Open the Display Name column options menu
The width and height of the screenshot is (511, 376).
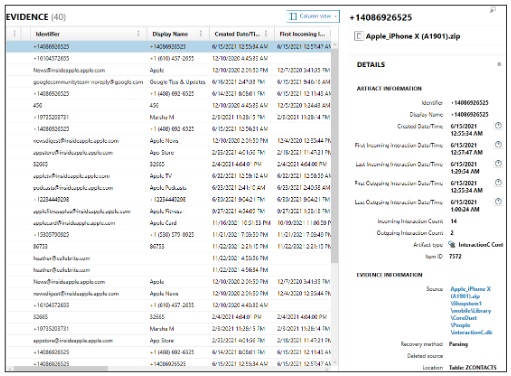coord(201,34)
